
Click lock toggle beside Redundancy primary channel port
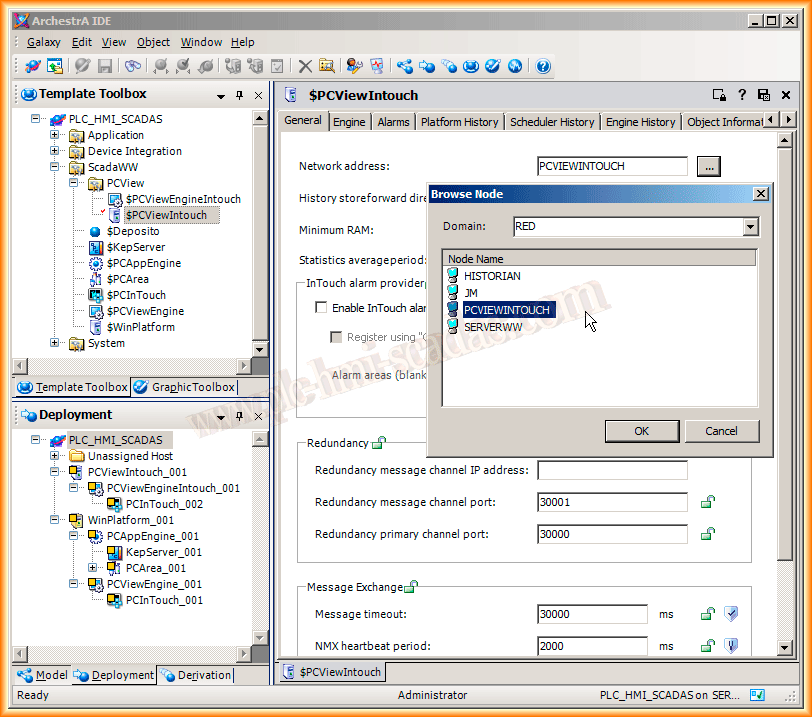click(x=708, y=534)
